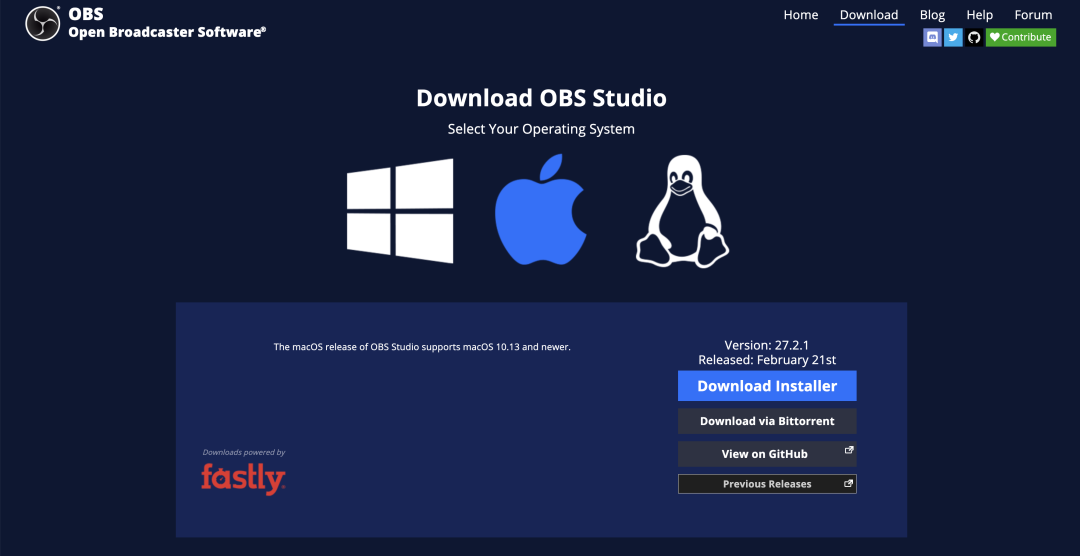Open Previous Releases link
Screen dimensions: 1080x556
tap(767, 484)
